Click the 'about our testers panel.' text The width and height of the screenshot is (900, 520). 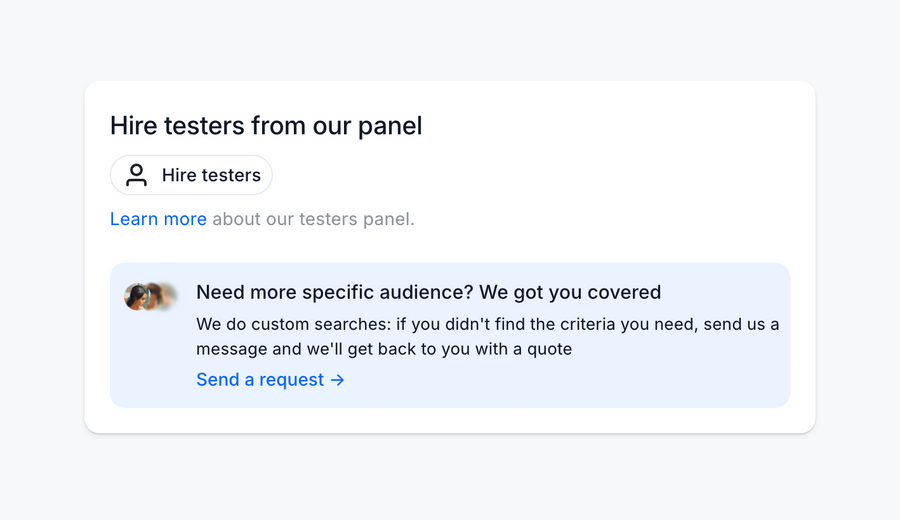pyautogui.click(x=313, y=219)
